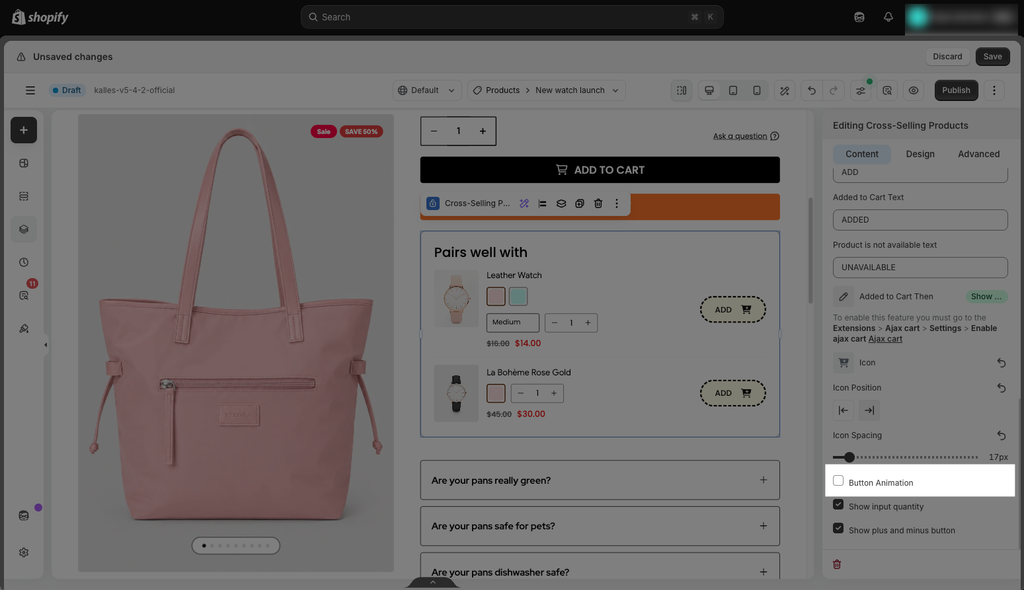This screenshot has width=1024, height=590.
Task: Reset the Icon setting with revert arrow
Action: click(1001, 363)
